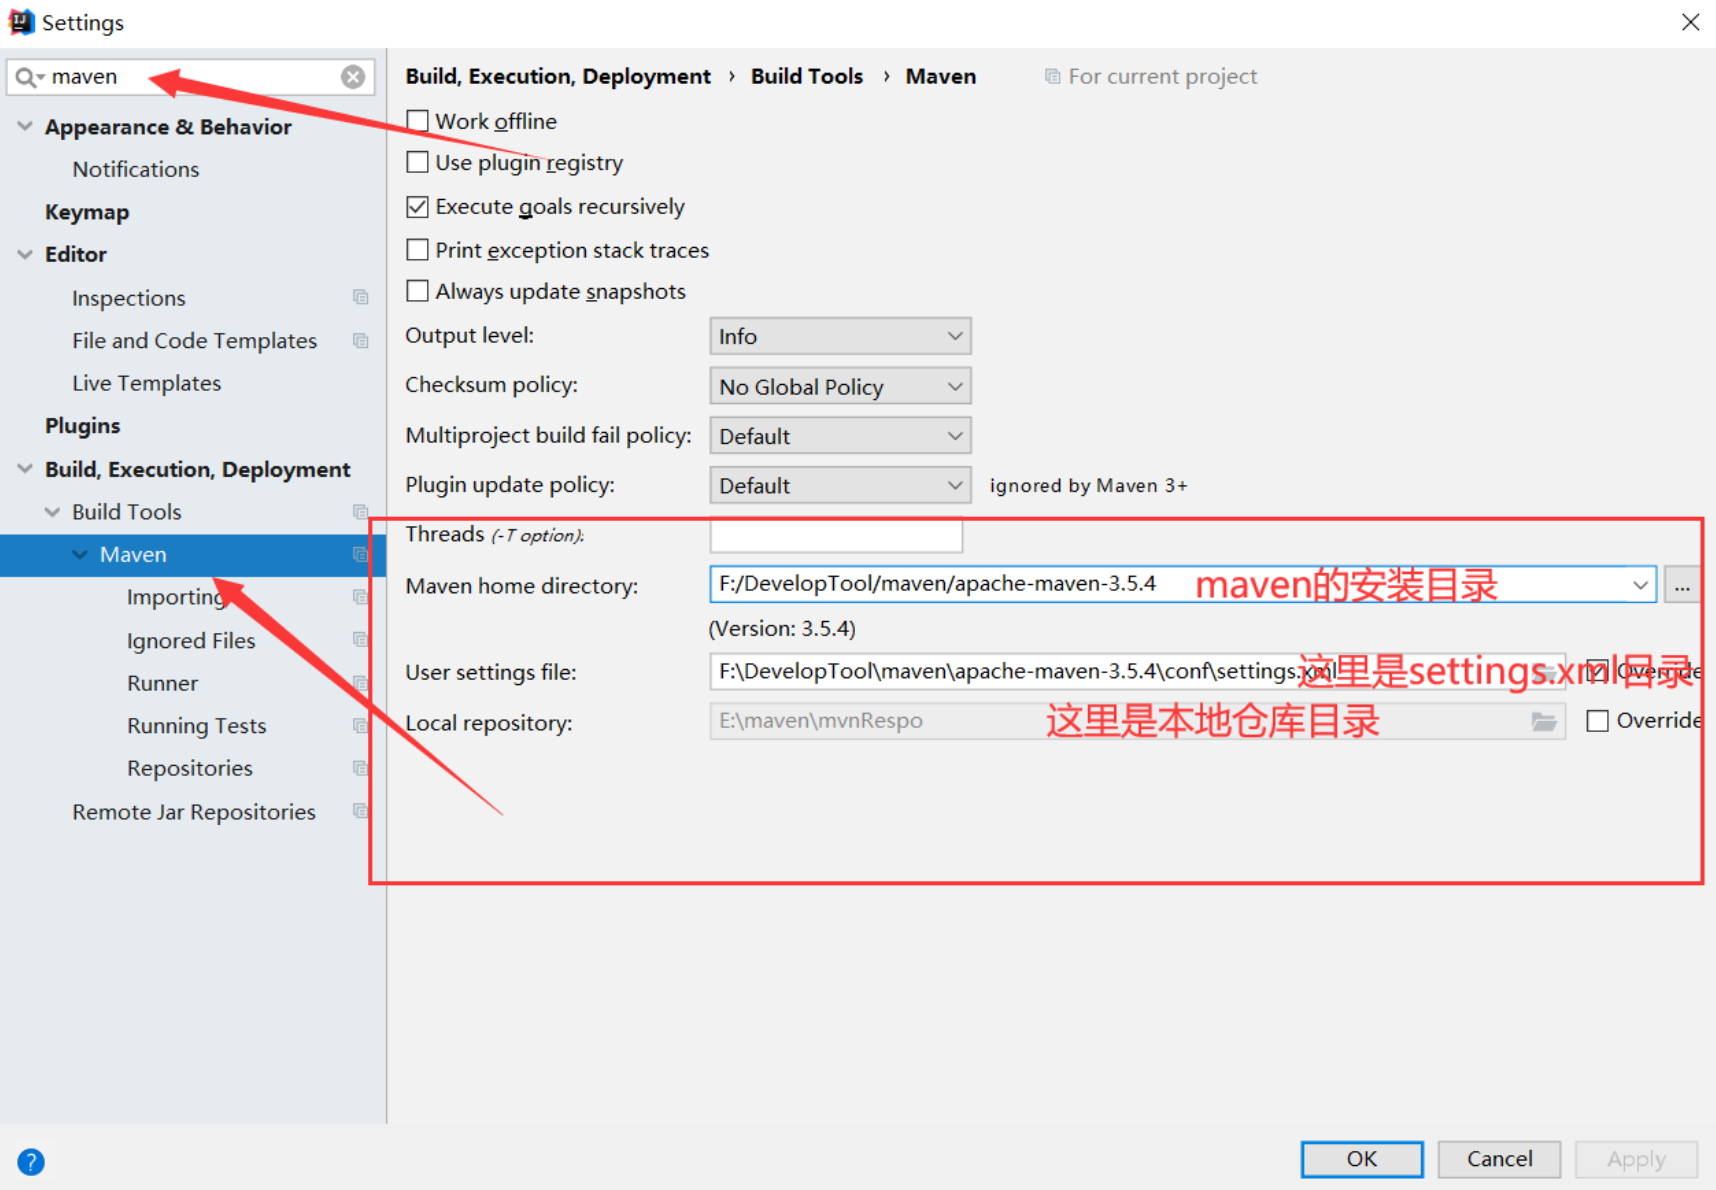1716x1190 pixels.
Task: Collapse Appearance & Behavior tree node
Action: (x=25, y=126)
